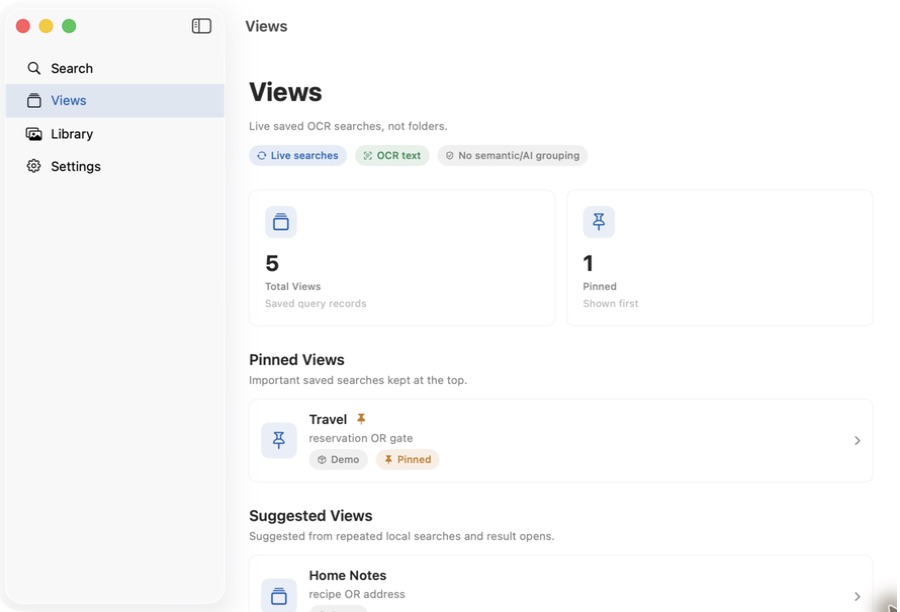Click the Total Views count 5
The height and width of the screenshot is (612, 900).
(x=272, y=264)
